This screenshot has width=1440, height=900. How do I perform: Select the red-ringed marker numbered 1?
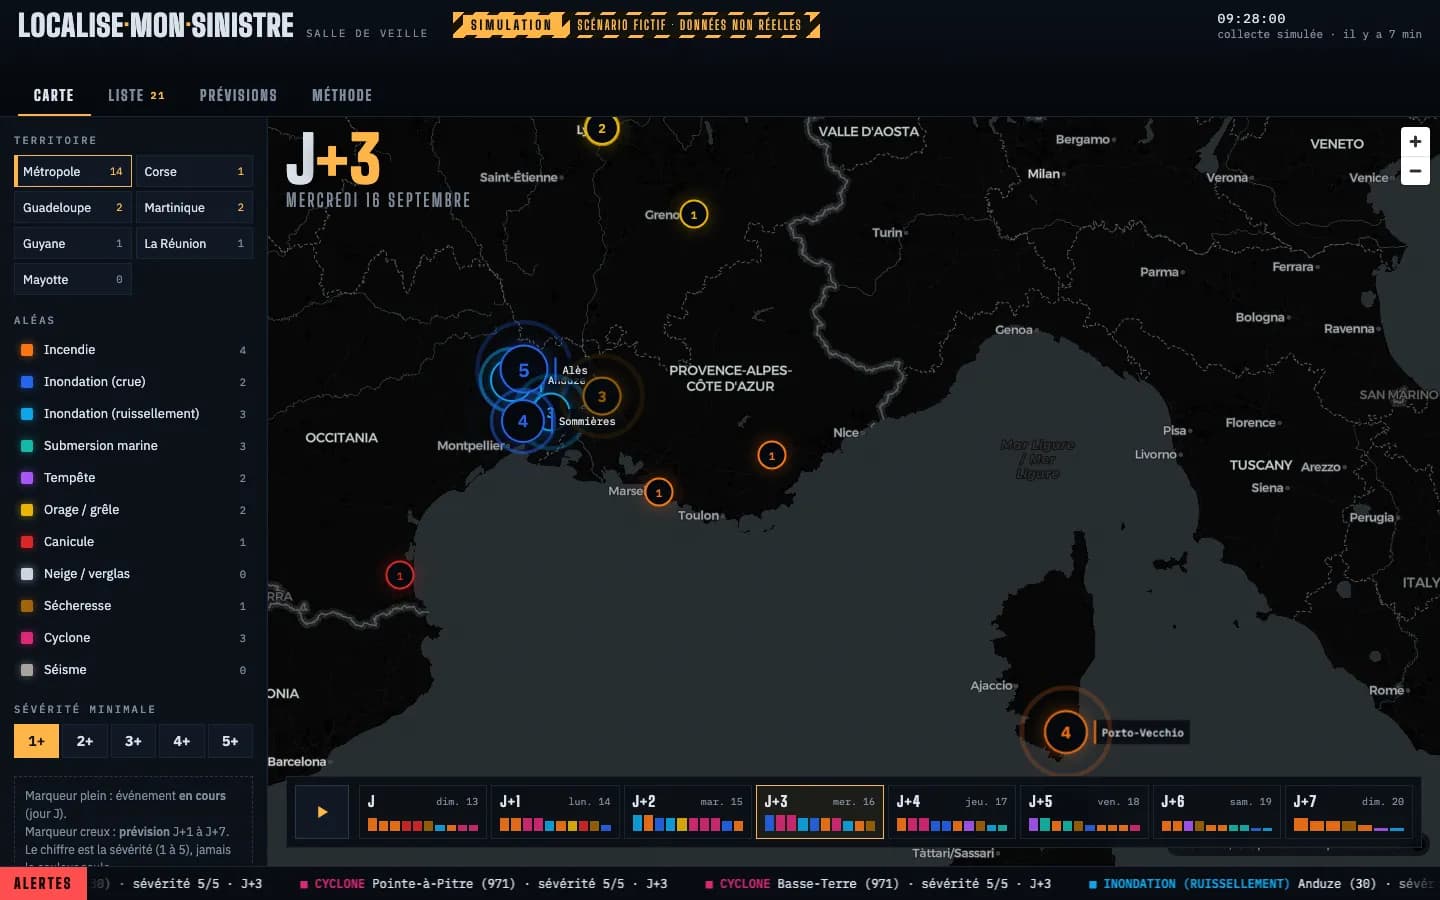point(399,575)
